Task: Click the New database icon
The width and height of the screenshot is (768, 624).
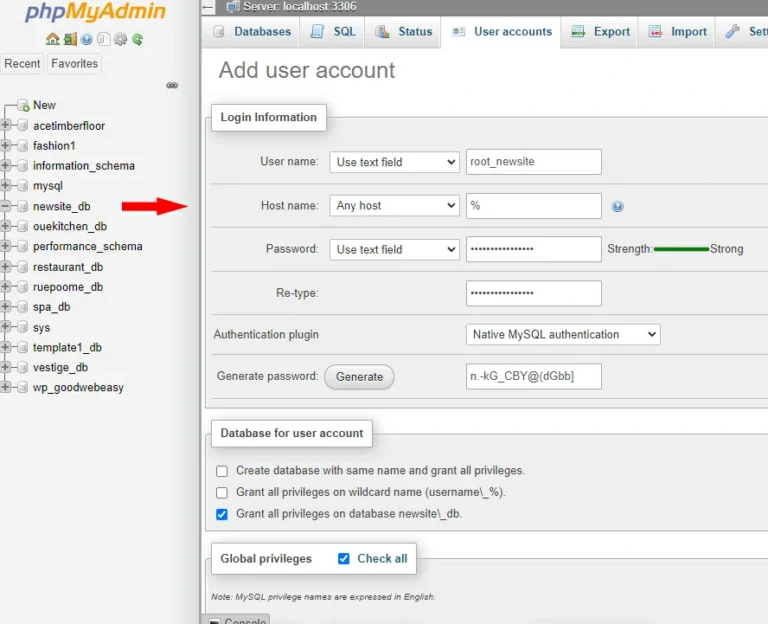Action: click(23, 105)
